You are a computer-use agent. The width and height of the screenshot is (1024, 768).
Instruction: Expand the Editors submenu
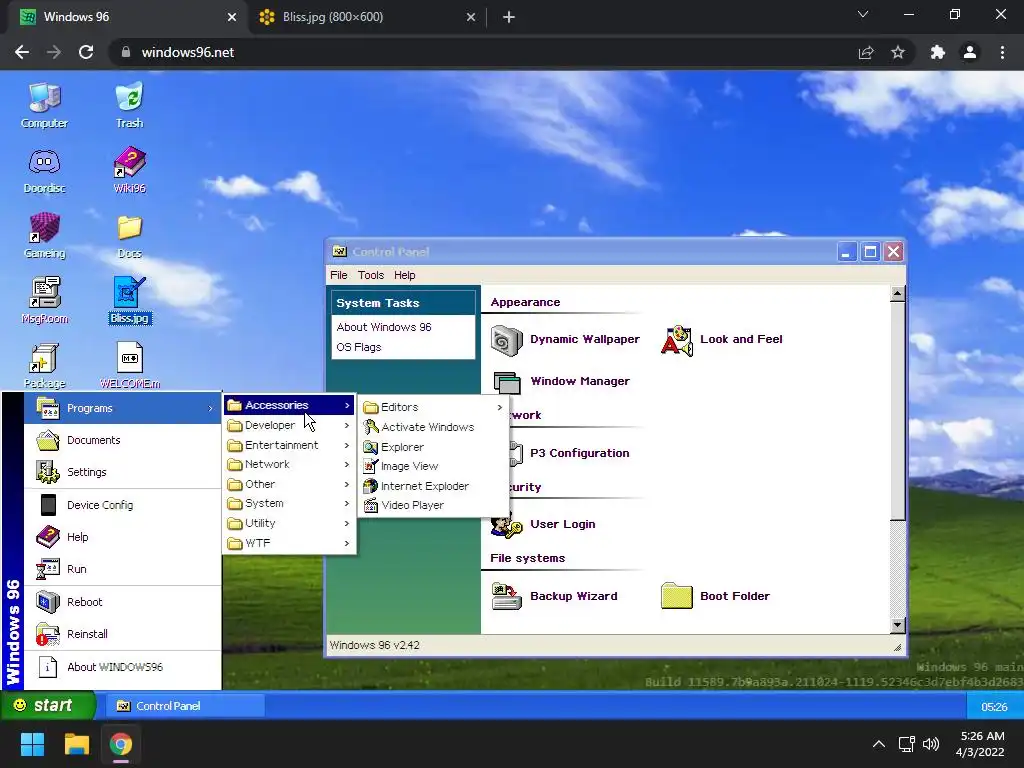coord(434,408)
